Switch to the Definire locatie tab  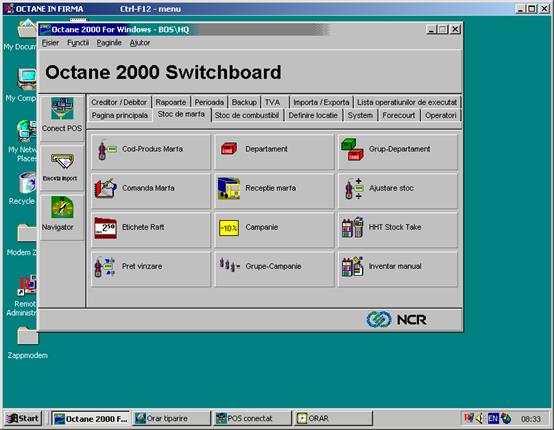click(313, 115)
